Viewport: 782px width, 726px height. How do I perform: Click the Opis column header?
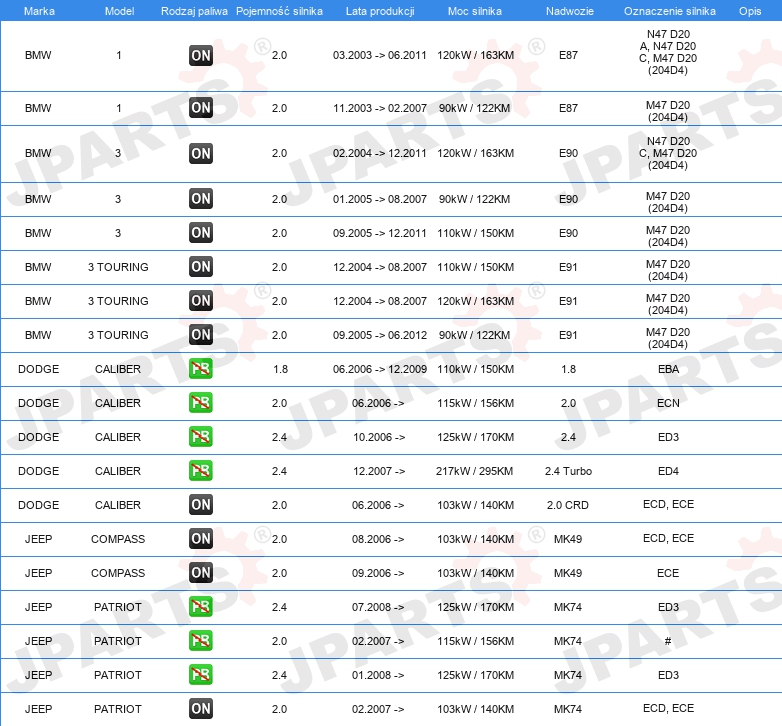click(750, 11)
